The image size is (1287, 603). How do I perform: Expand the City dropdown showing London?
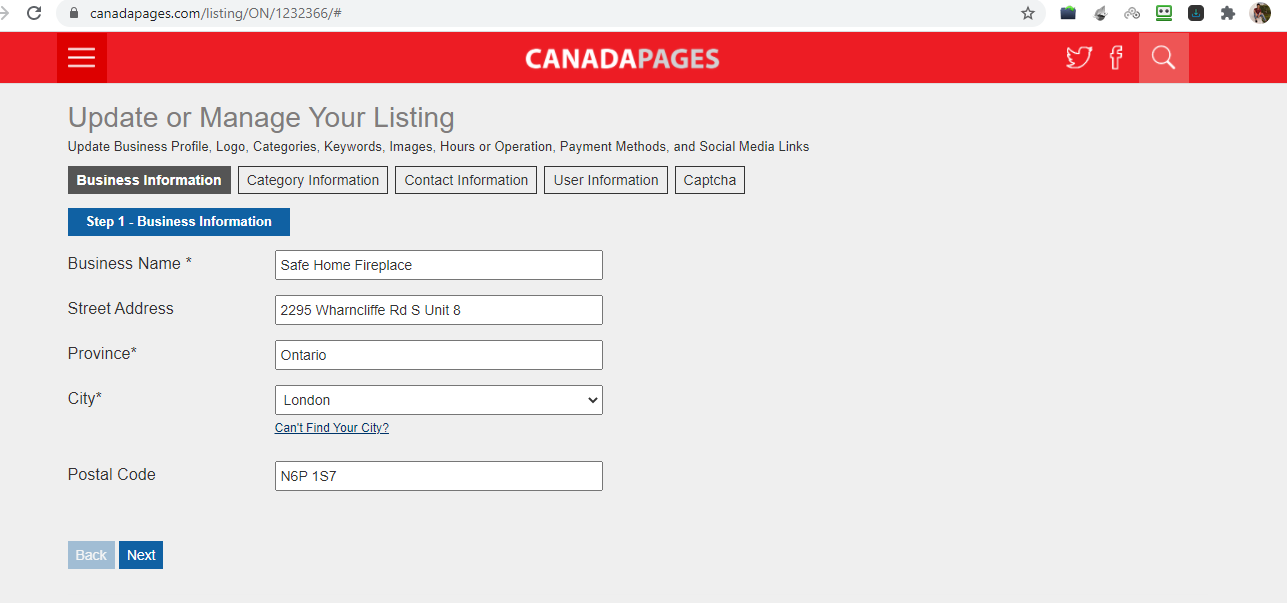click(x=439, y=400)
